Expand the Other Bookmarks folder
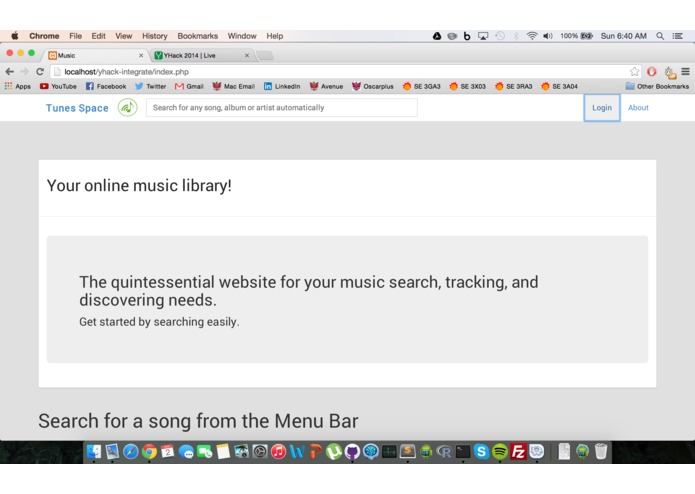This screenshot has width=695, height=494. coord(657,86)
